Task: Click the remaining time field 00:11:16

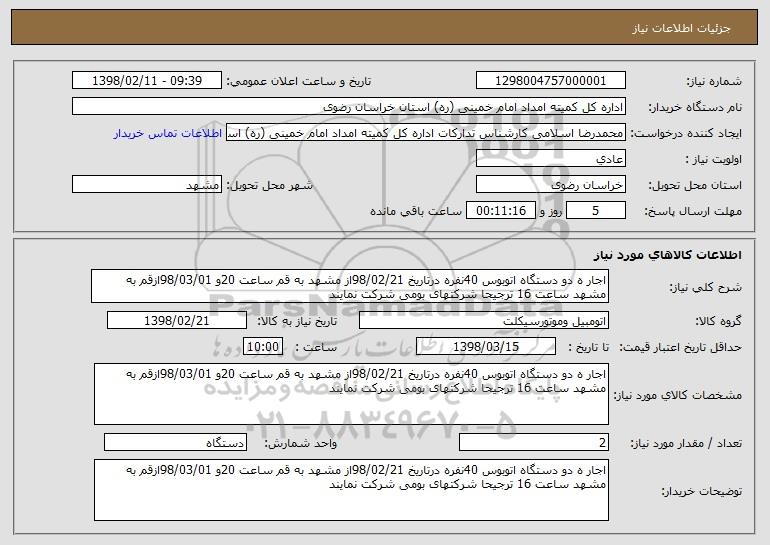Action: click(x=500, y=211)
